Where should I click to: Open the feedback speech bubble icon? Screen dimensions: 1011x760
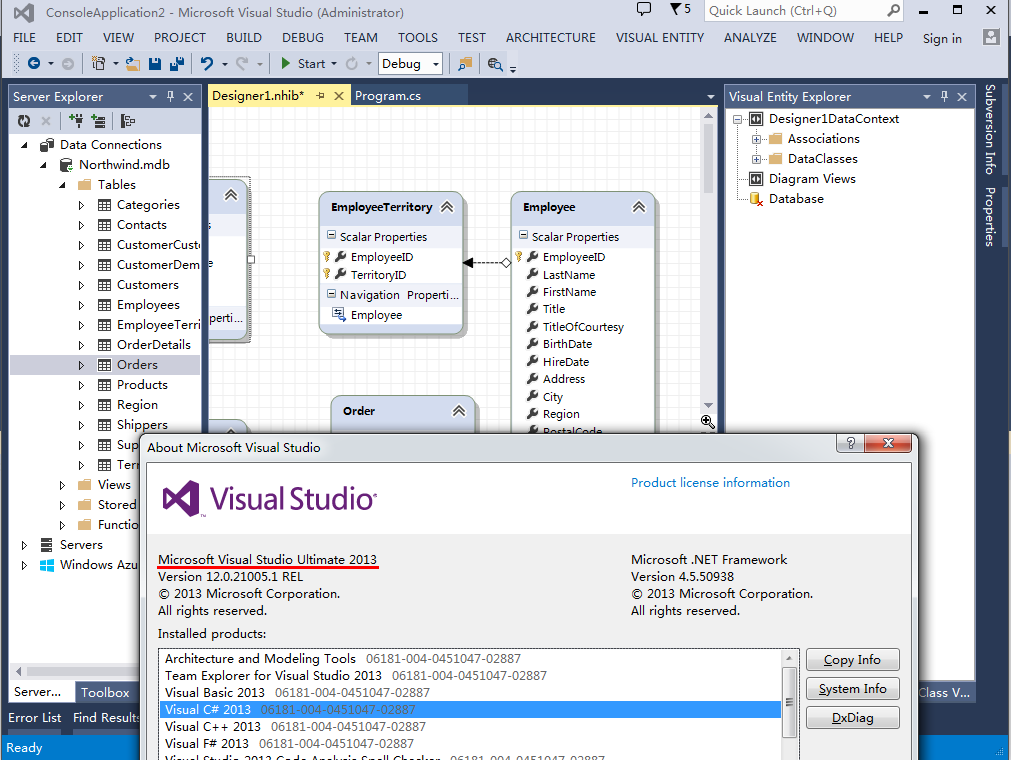644,9
